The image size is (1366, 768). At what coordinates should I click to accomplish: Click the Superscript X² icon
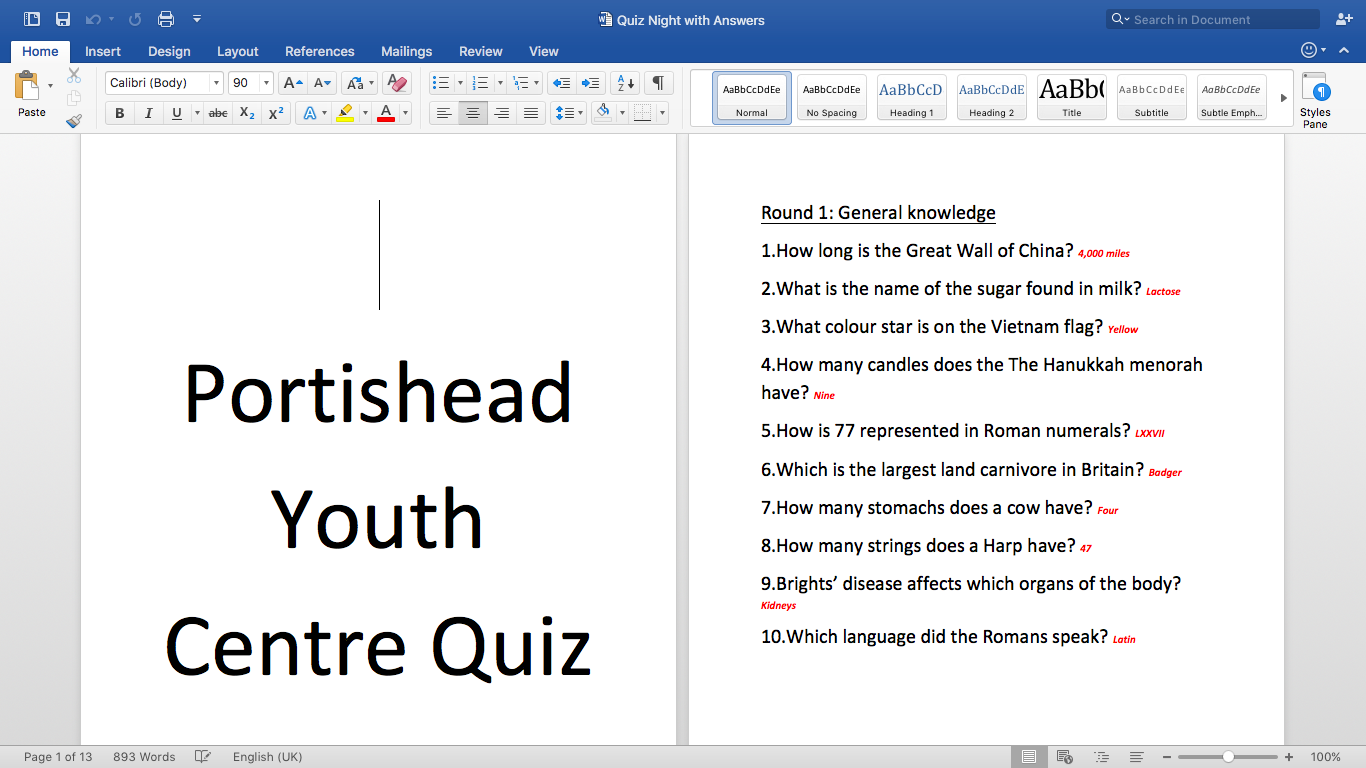click(276, 113)
